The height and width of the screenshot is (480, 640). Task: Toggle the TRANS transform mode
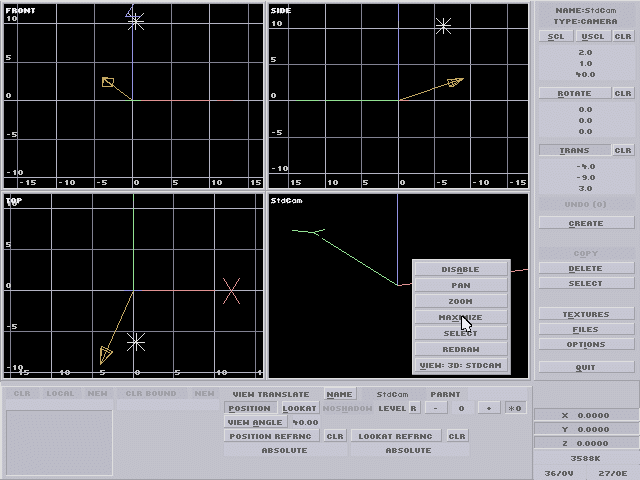point(574,151)
